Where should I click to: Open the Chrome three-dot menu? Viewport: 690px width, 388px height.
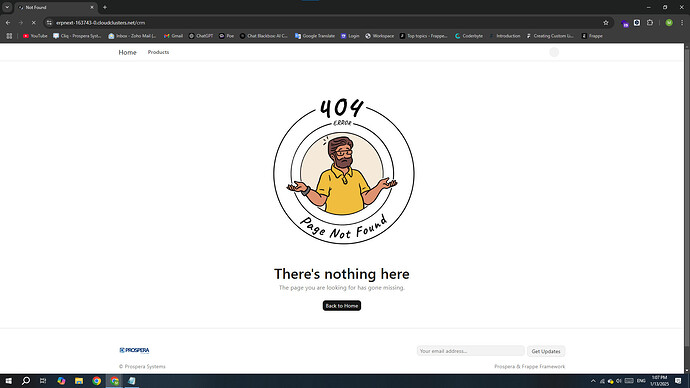coord(682,23)
